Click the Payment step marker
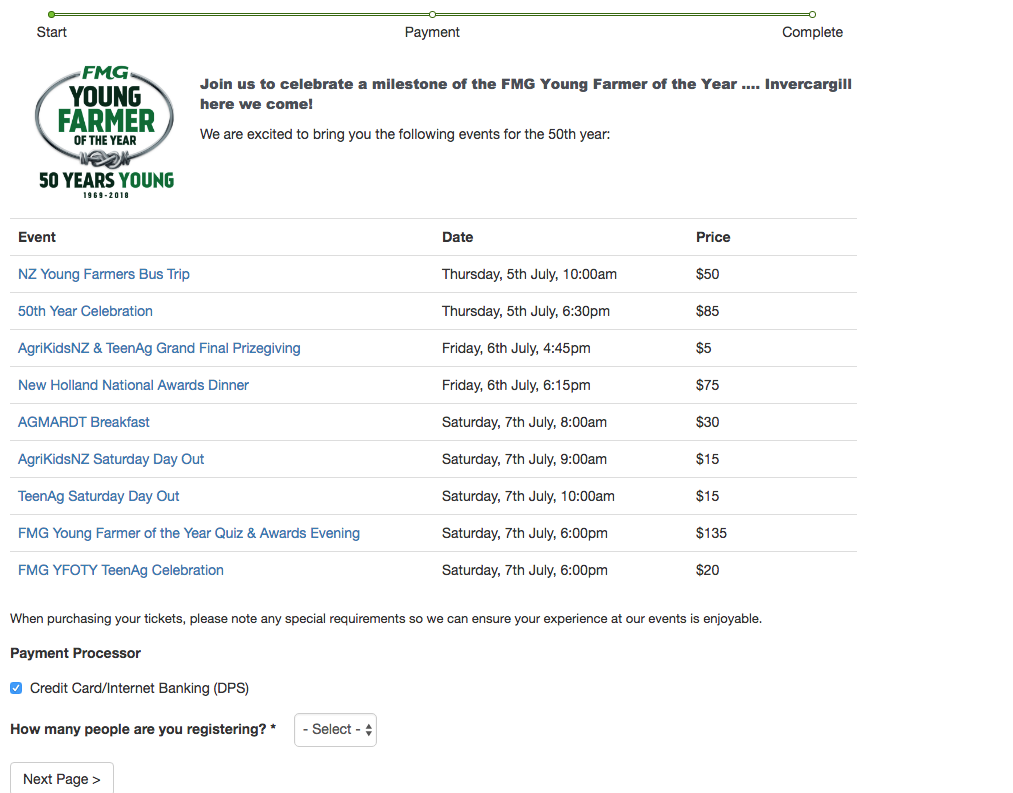This screenshot has height=793, width=1013. coord(432,15)
